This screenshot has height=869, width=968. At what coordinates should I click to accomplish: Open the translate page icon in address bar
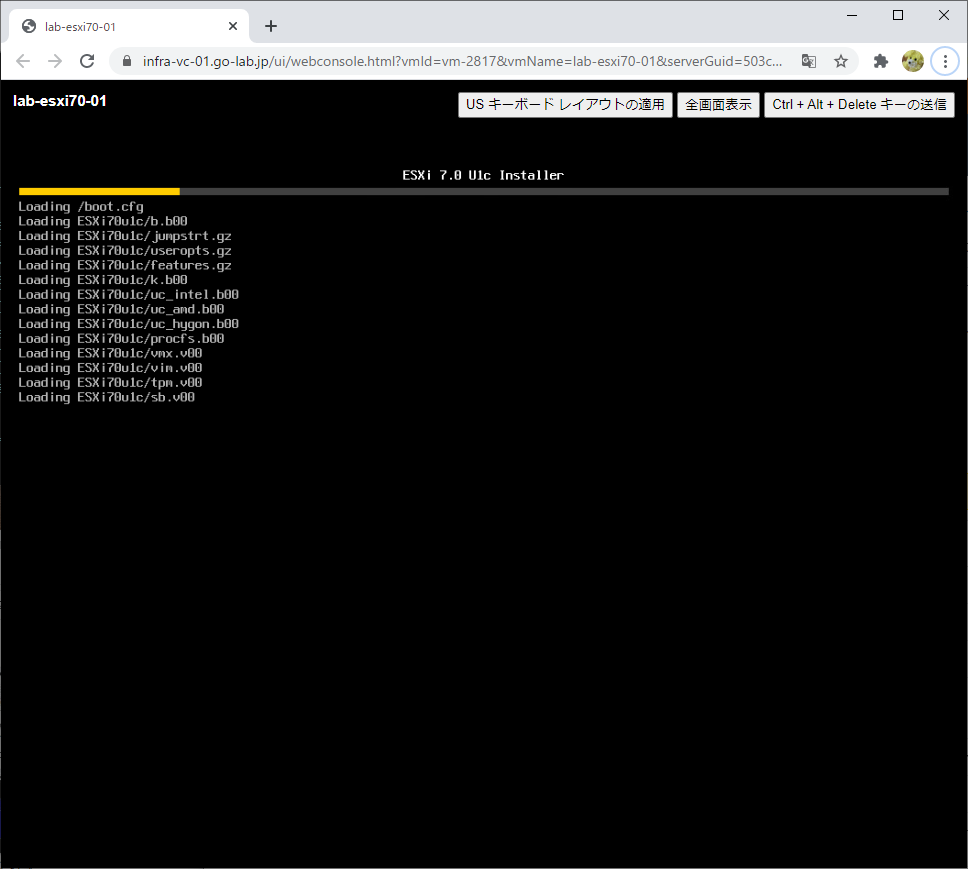pyautogui.click(x=809, y=61)
